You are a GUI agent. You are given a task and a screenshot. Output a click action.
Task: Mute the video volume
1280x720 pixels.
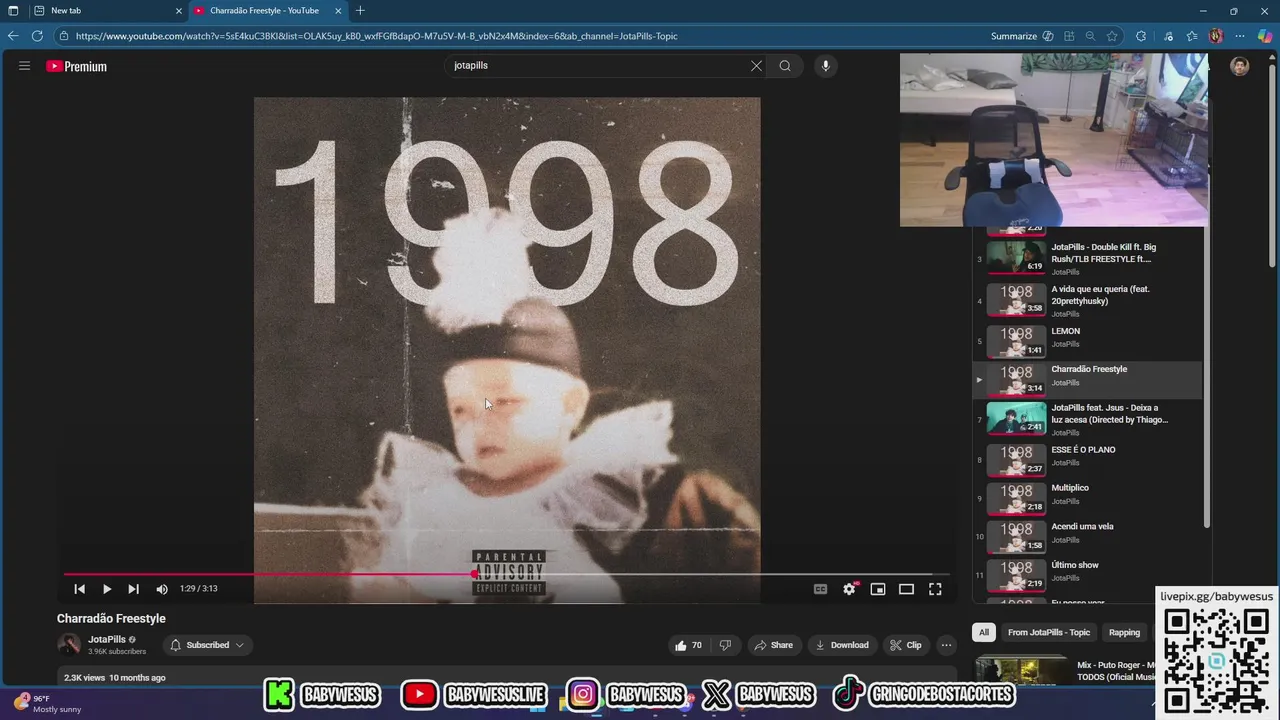[162, 589]
